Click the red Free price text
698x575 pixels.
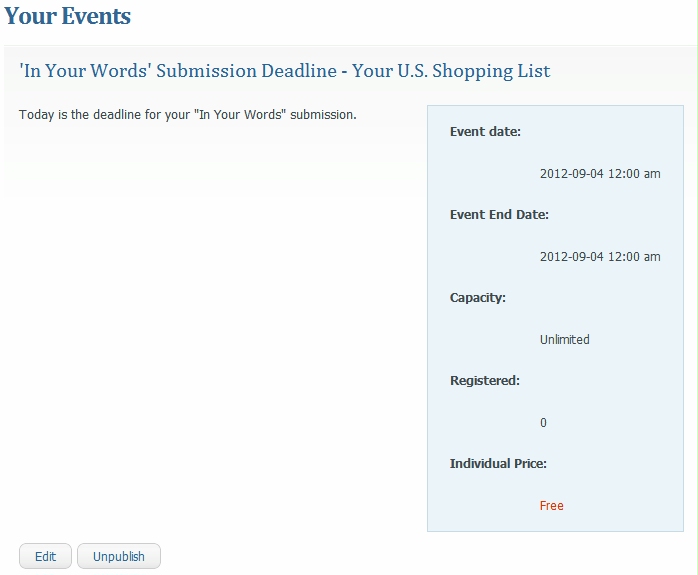552,506
